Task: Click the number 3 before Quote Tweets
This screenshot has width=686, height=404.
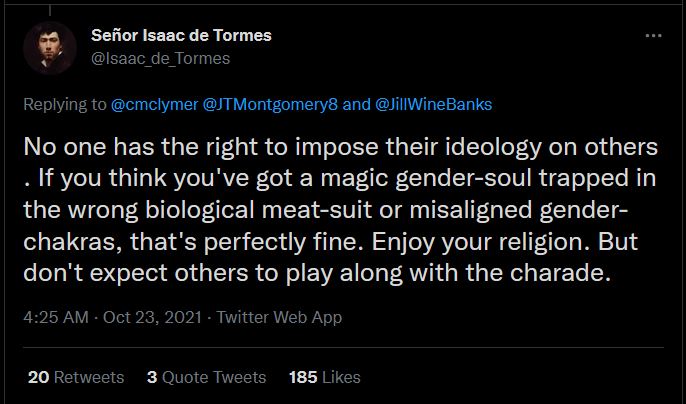Action: click(x=152, y=377)
